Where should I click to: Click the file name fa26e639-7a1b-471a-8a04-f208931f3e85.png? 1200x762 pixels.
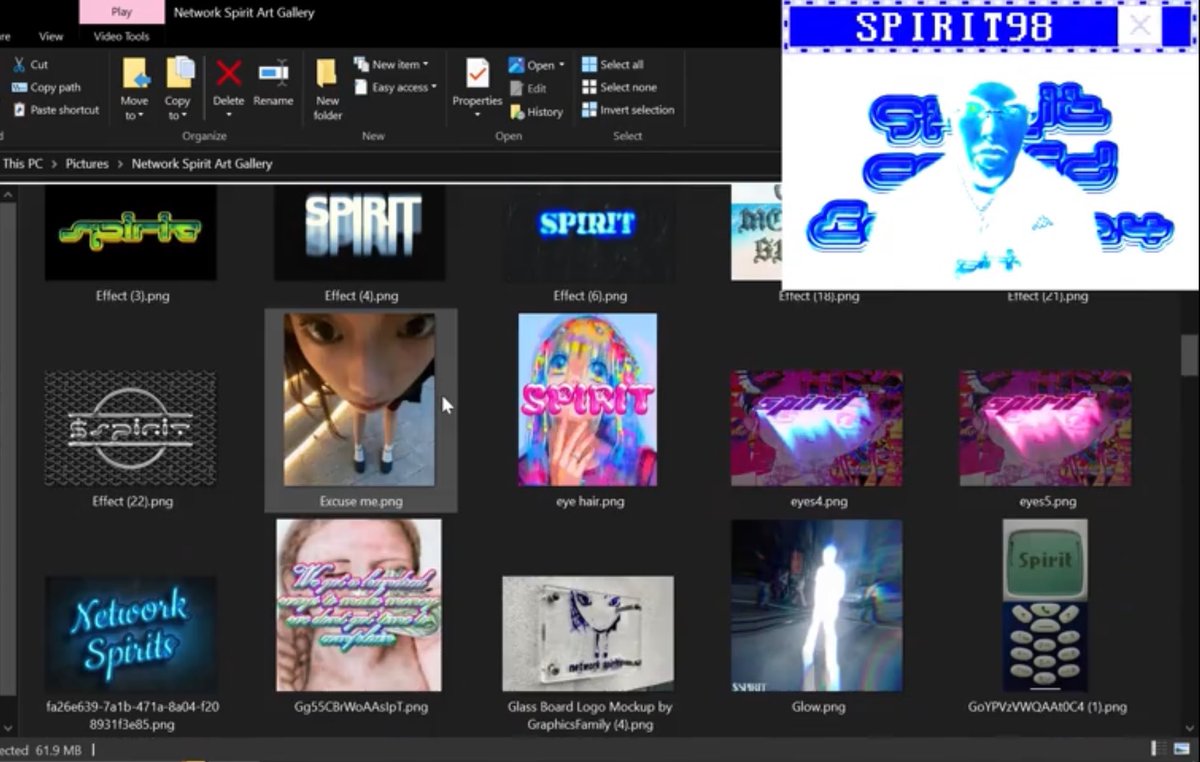pos(132,715)
